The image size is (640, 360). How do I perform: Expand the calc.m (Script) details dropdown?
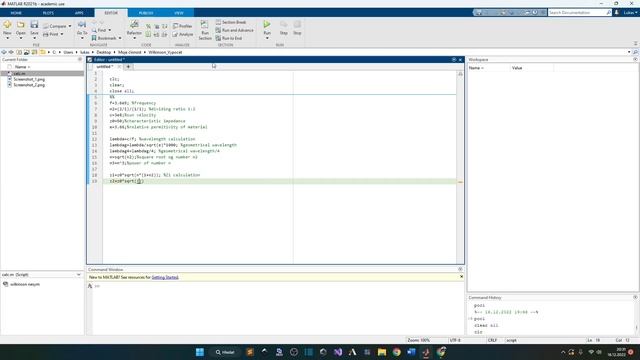[x=79, y=275]
